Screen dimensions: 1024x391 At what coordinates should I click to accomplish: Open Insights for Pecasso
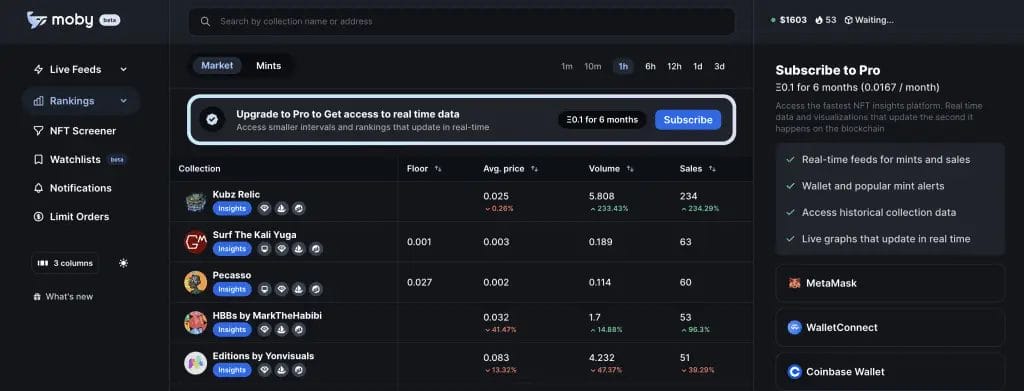click(232, 289)
